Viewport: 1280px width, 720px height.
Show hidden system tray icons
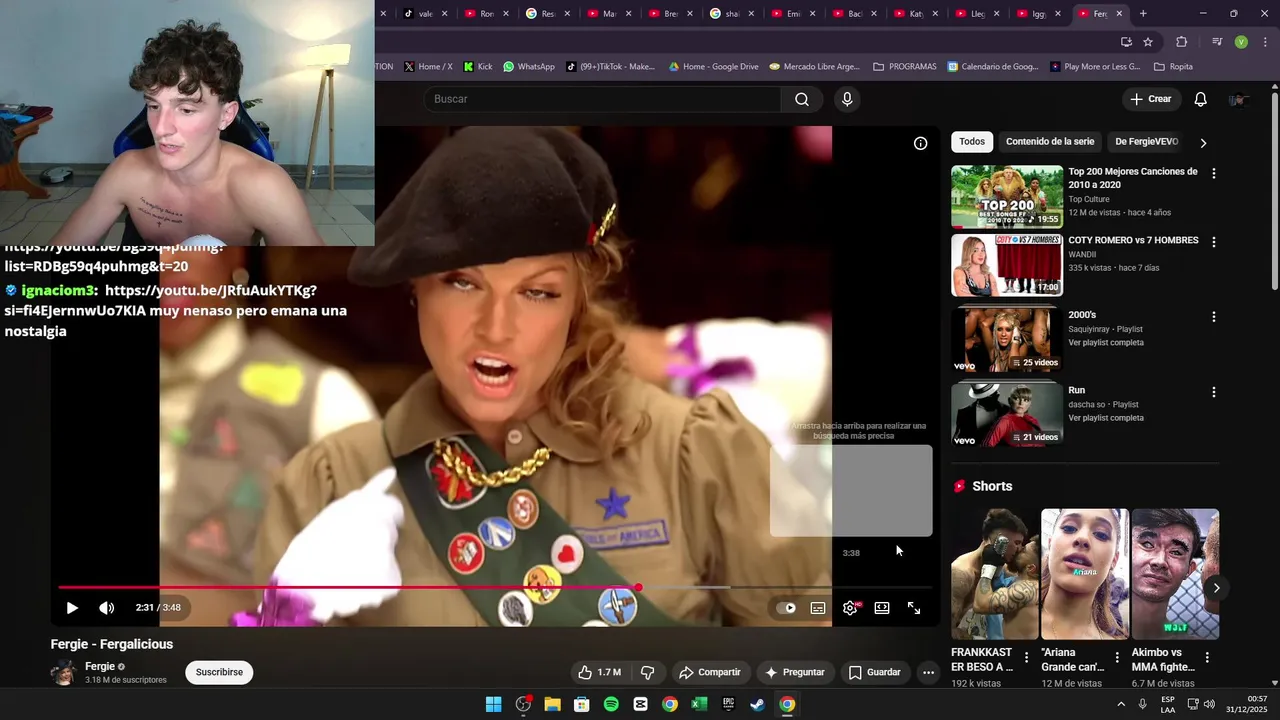pyautogui.click(x=1120, y=704)
